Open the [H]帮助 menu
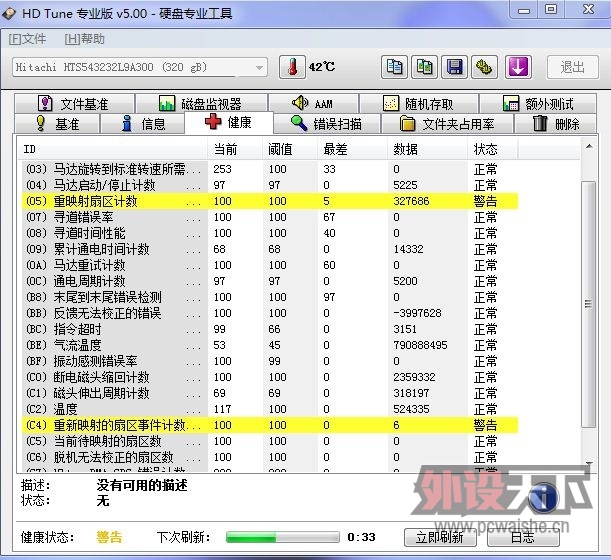The height and width of the screenshot is (560, 611). click(x=85, y=39)
